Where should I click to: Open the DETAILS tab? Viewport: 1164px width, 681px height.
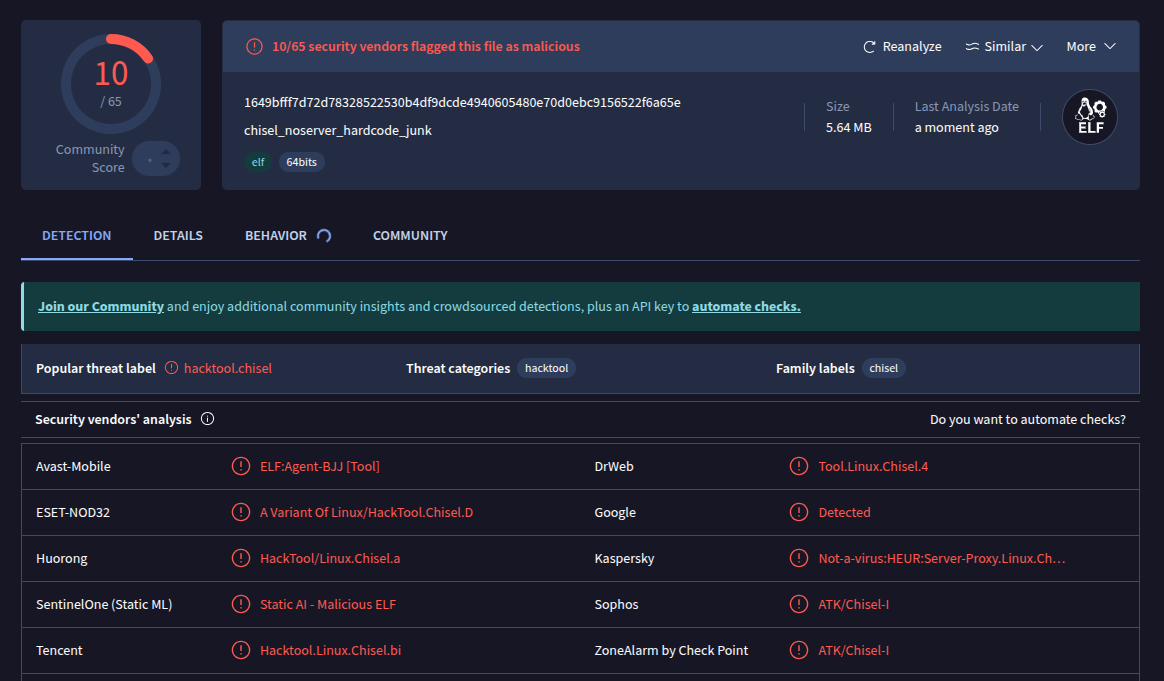pyautogui.click(x=178, y=235)
